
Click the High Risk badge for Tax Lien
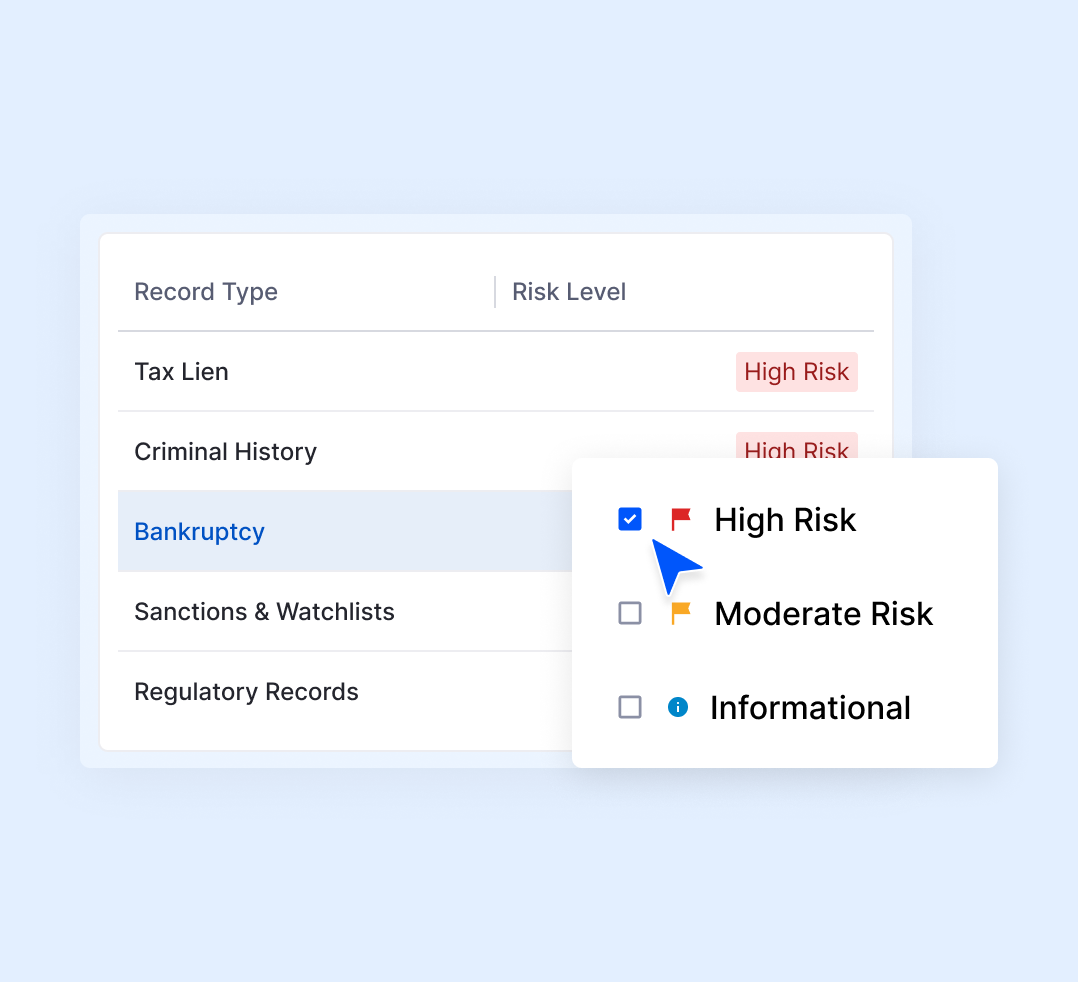[x=797, y=371]
